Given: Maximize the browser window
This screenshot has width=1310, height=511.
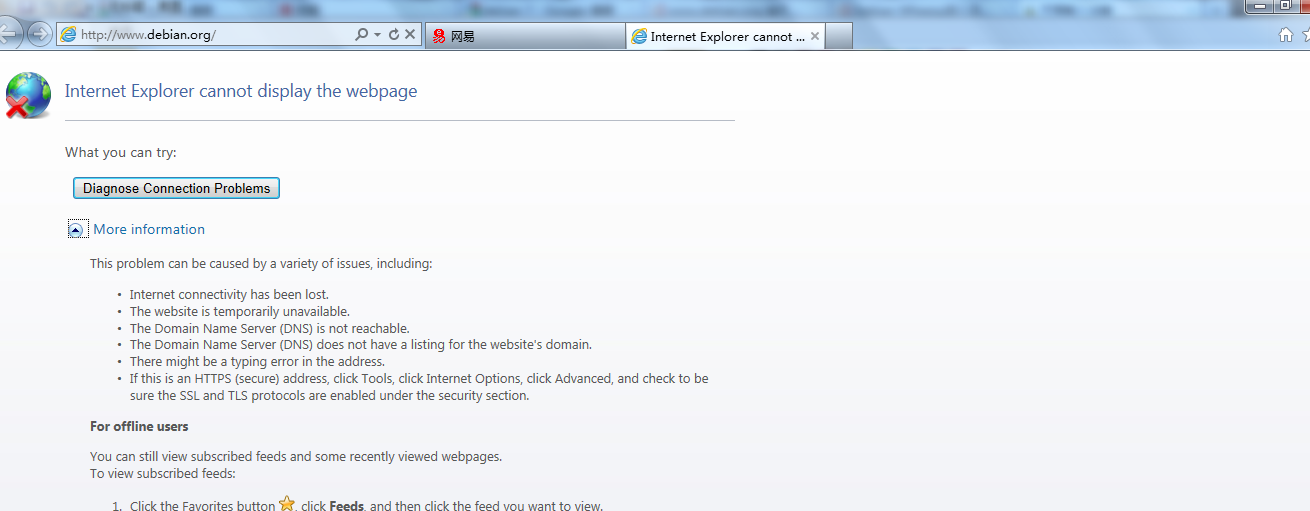Looking at the screenshot, I should (1285, 5).
